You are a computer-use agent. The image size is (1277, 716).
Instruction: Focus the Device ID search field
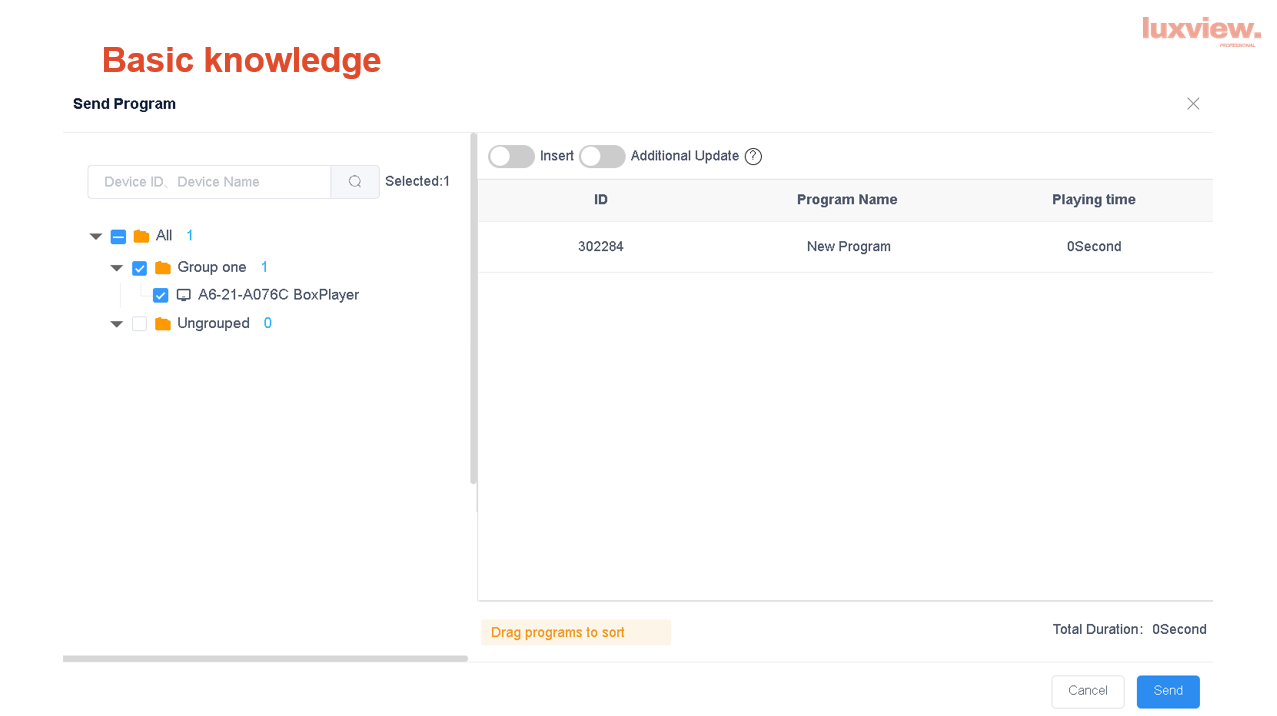(x=210, y=182)
